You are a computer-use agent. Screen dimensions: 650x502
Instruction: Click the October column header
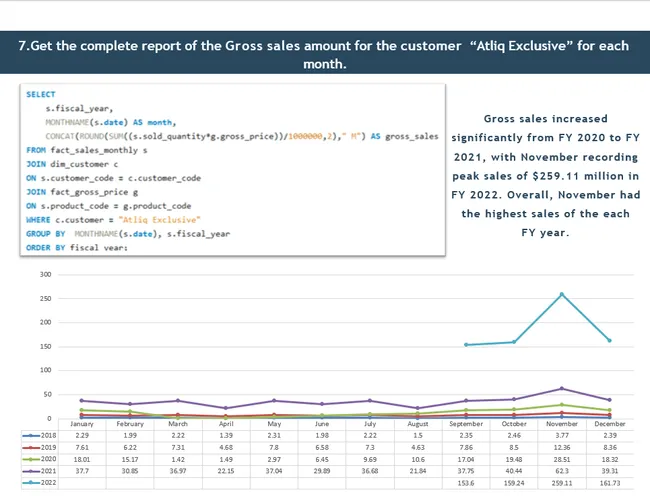[514, 424]
